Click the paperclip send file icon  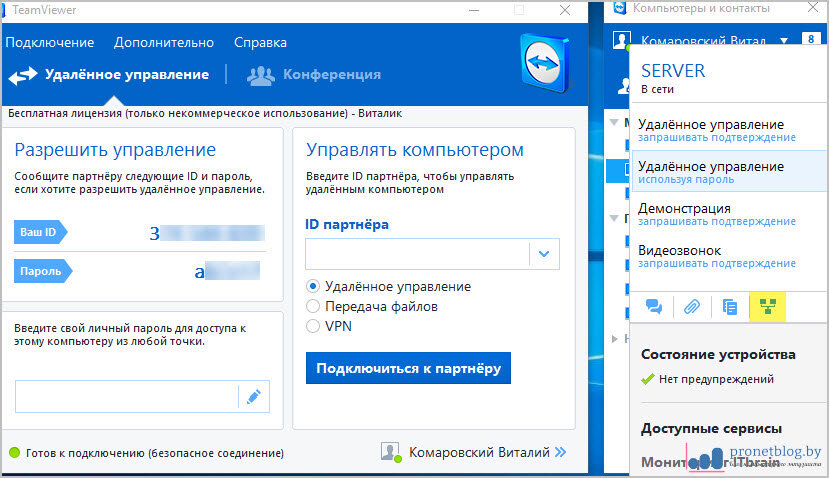692,307
